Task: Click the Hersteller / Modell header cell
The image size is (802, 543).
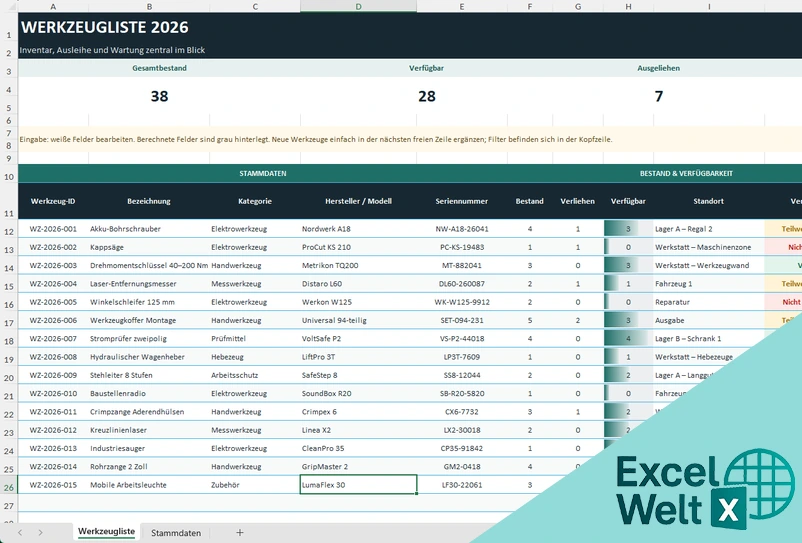Action: 358,201
